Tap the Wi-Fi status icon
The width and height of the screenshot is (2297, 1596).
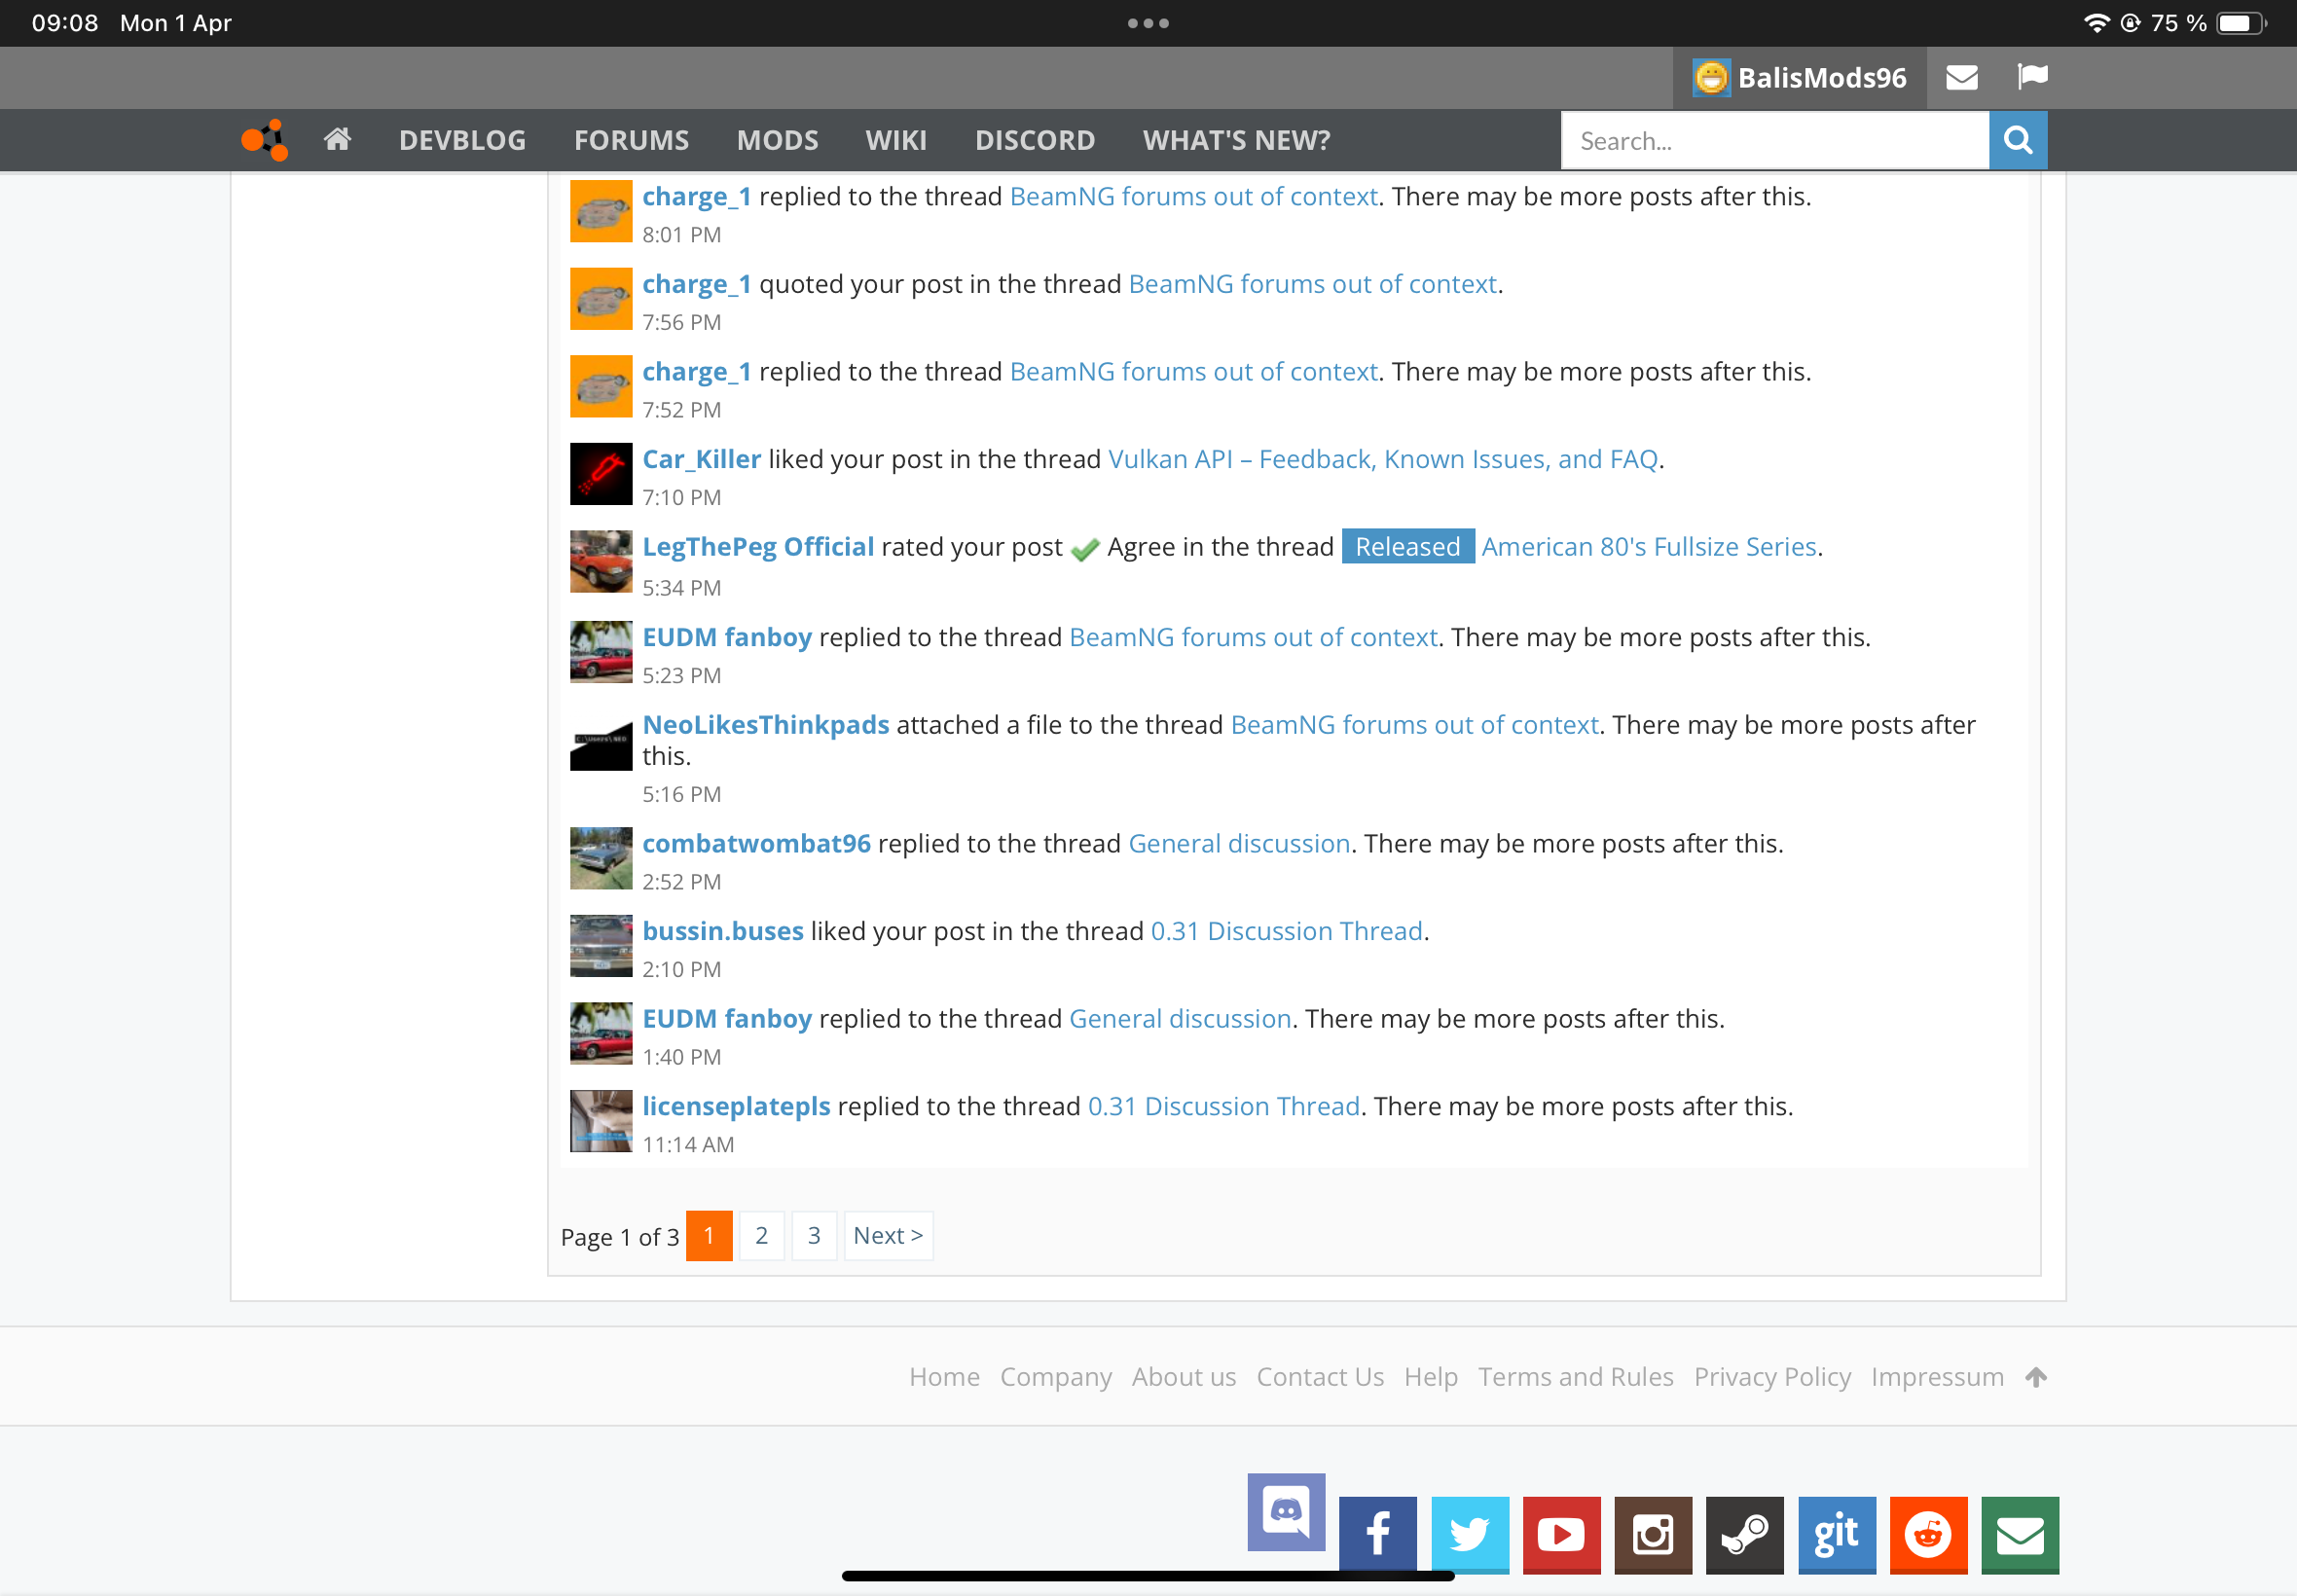pyautogui.click(x=2096, y=23)
